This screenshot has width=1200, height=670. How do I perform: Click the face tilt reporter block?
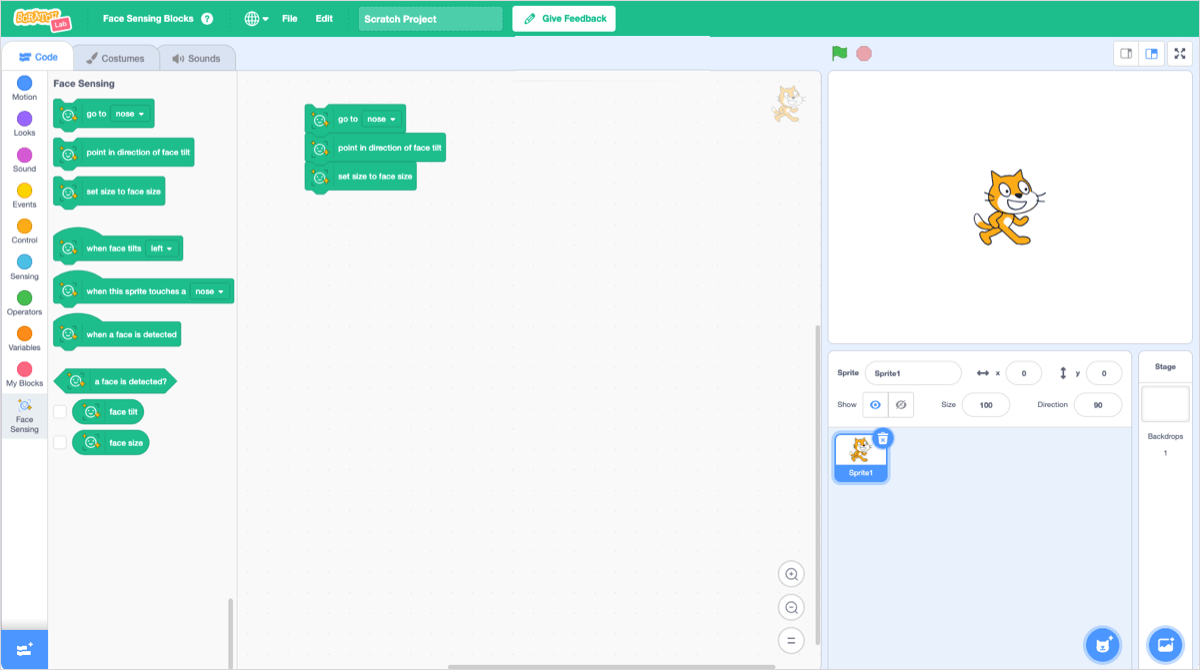tap(109, 411)
